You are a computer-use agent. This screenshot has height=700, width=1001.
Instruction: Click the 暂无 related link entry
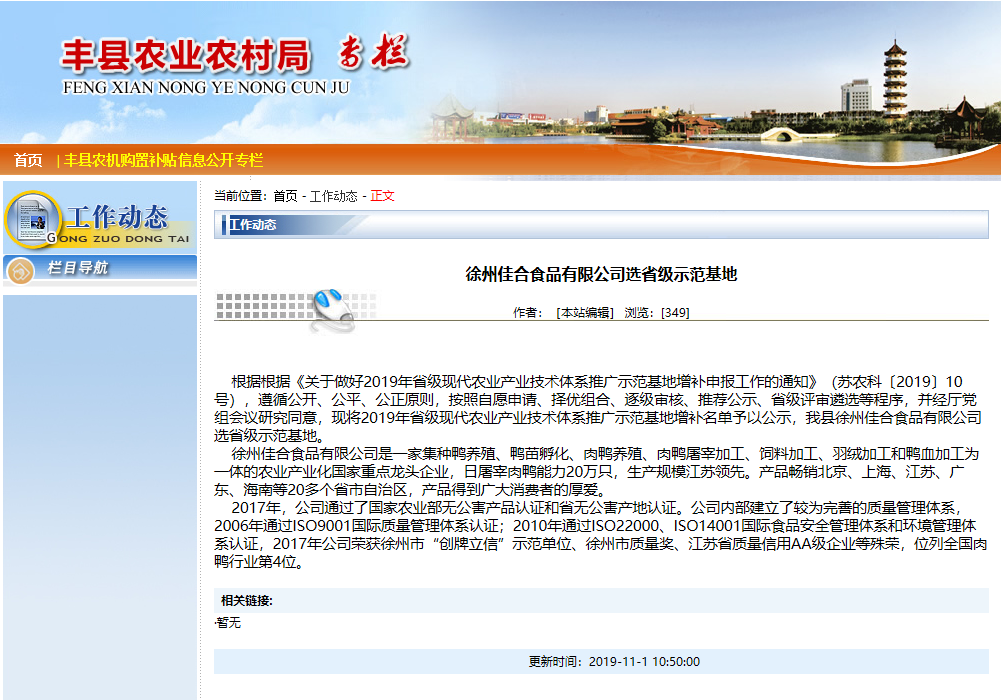click(x=229, y=623)
